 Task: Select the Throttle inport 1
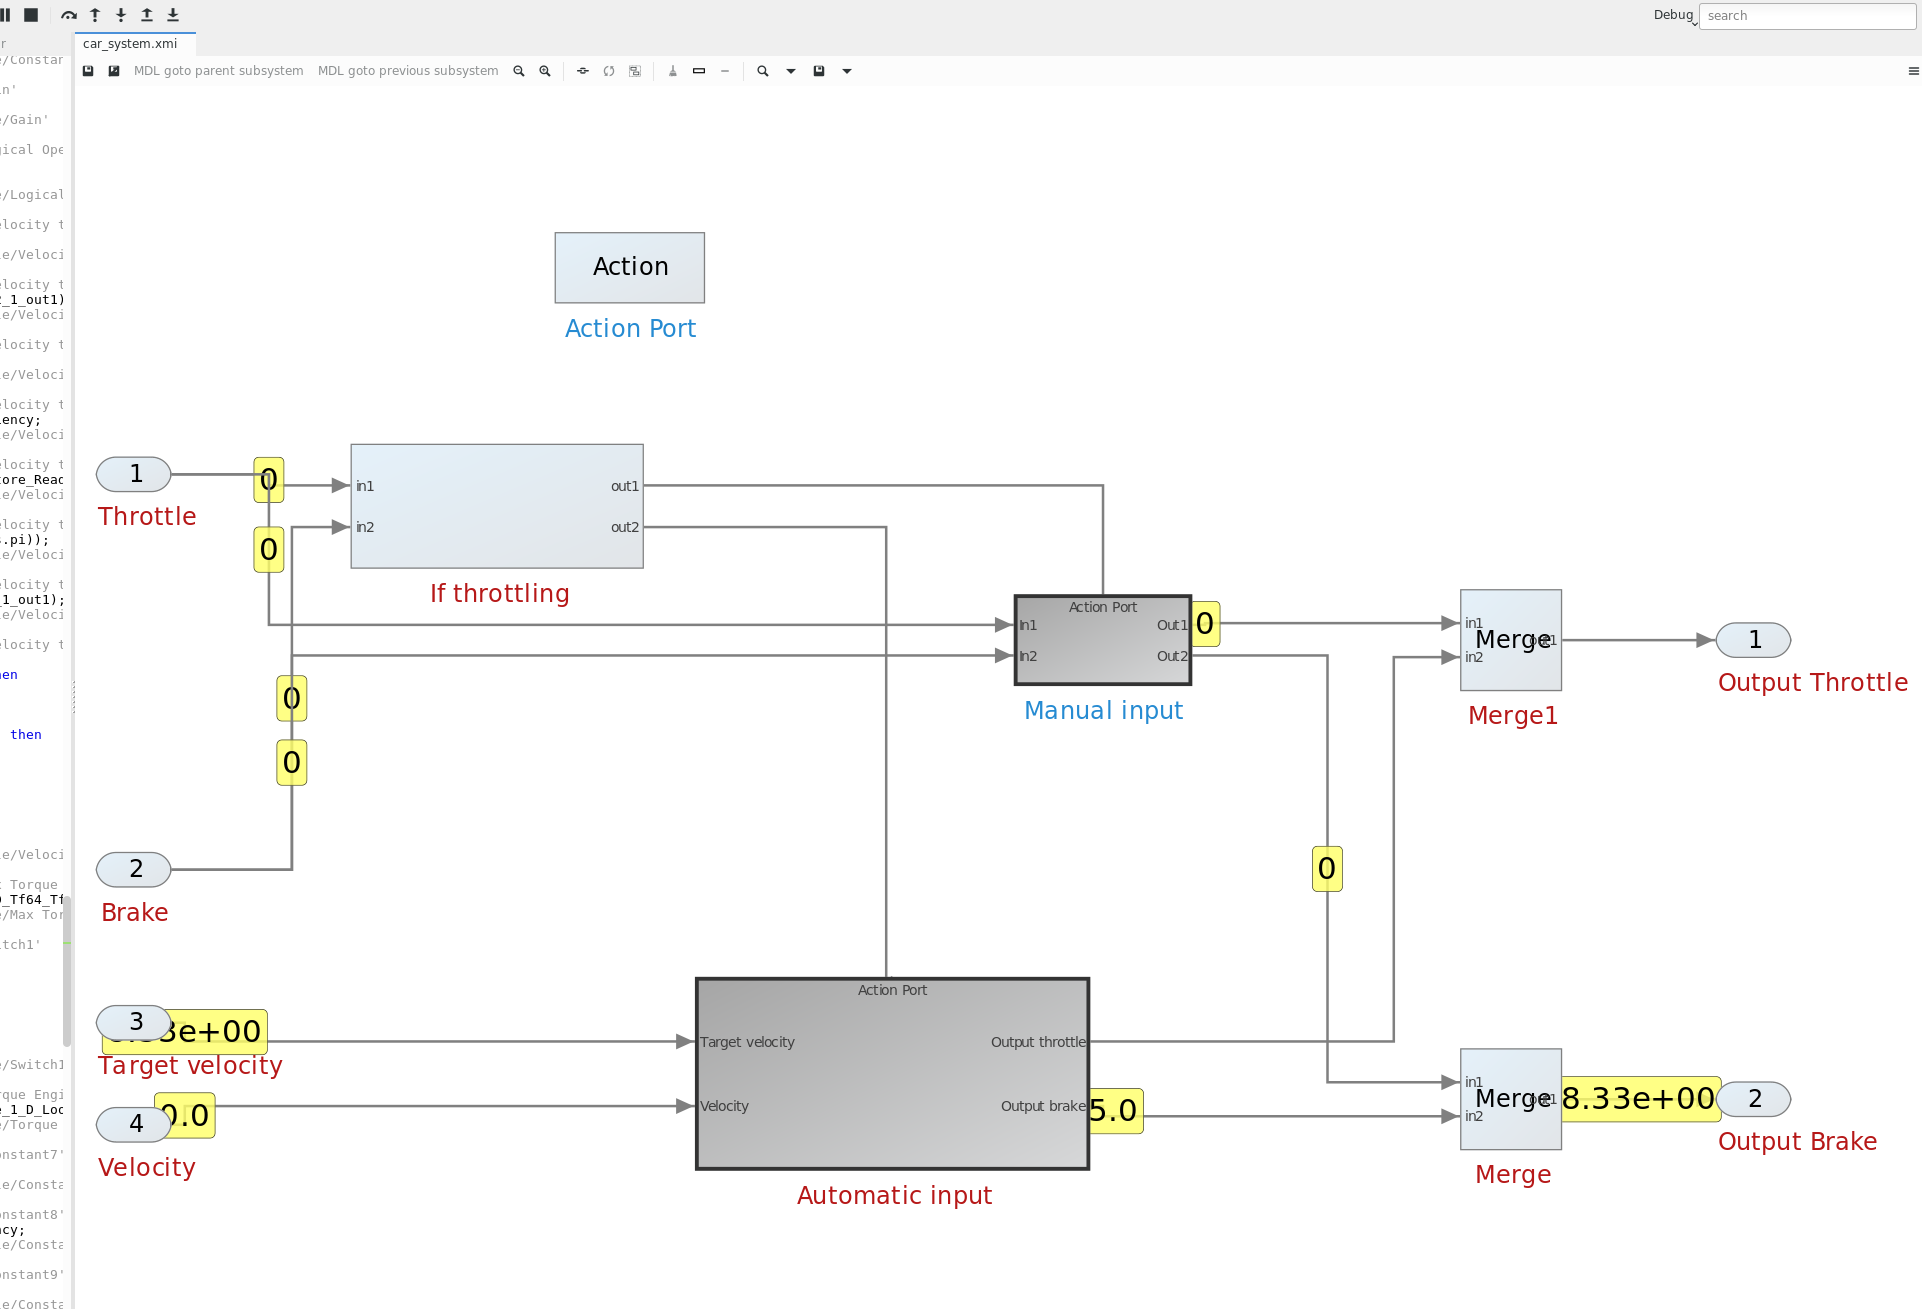tap(134, 474)
